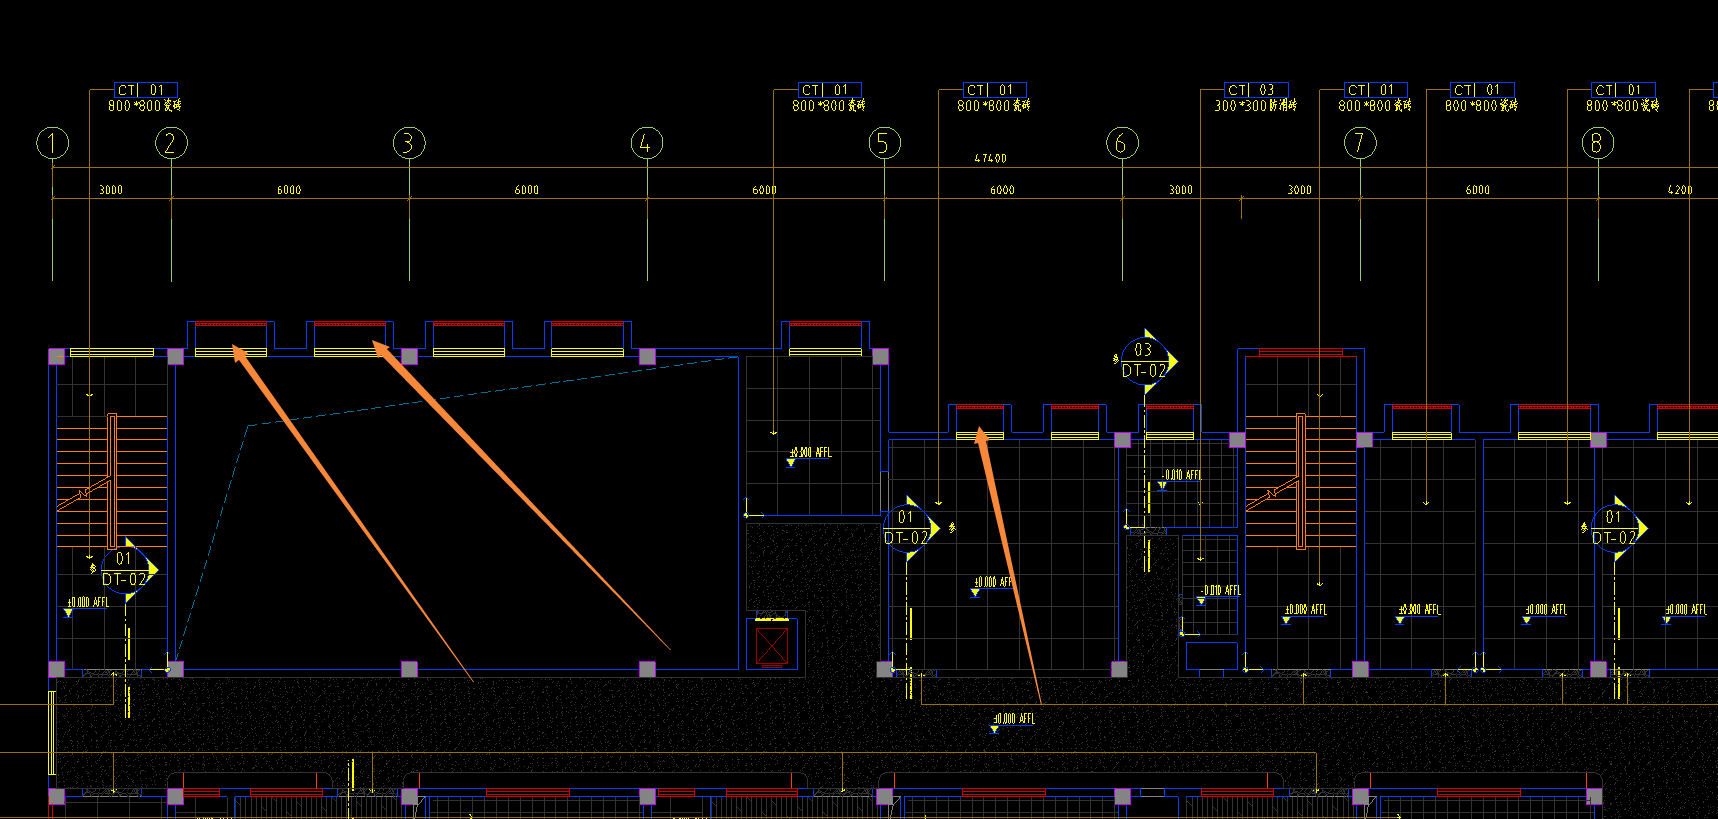Click upper -0.010 AFFL mark under 03 marker
Image resolution: width=1718 pixels, height=819 pixels.
(x=1181, y=477)
